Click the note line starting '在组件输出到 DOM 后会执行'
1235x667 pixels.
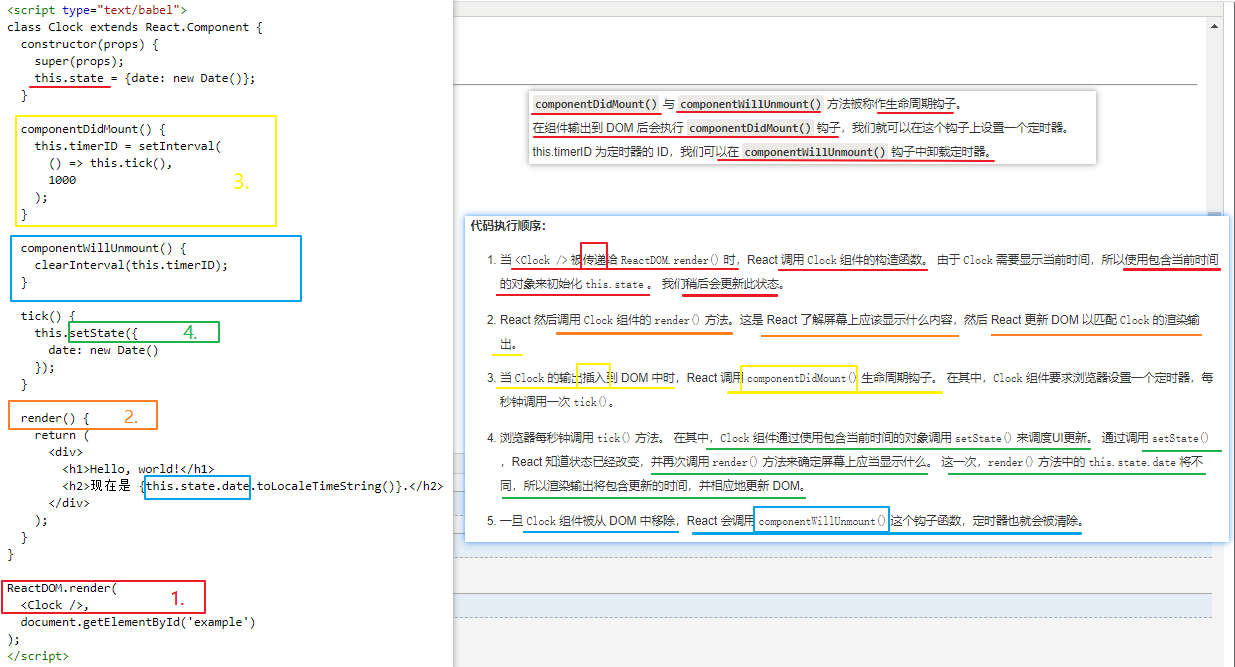801,128
